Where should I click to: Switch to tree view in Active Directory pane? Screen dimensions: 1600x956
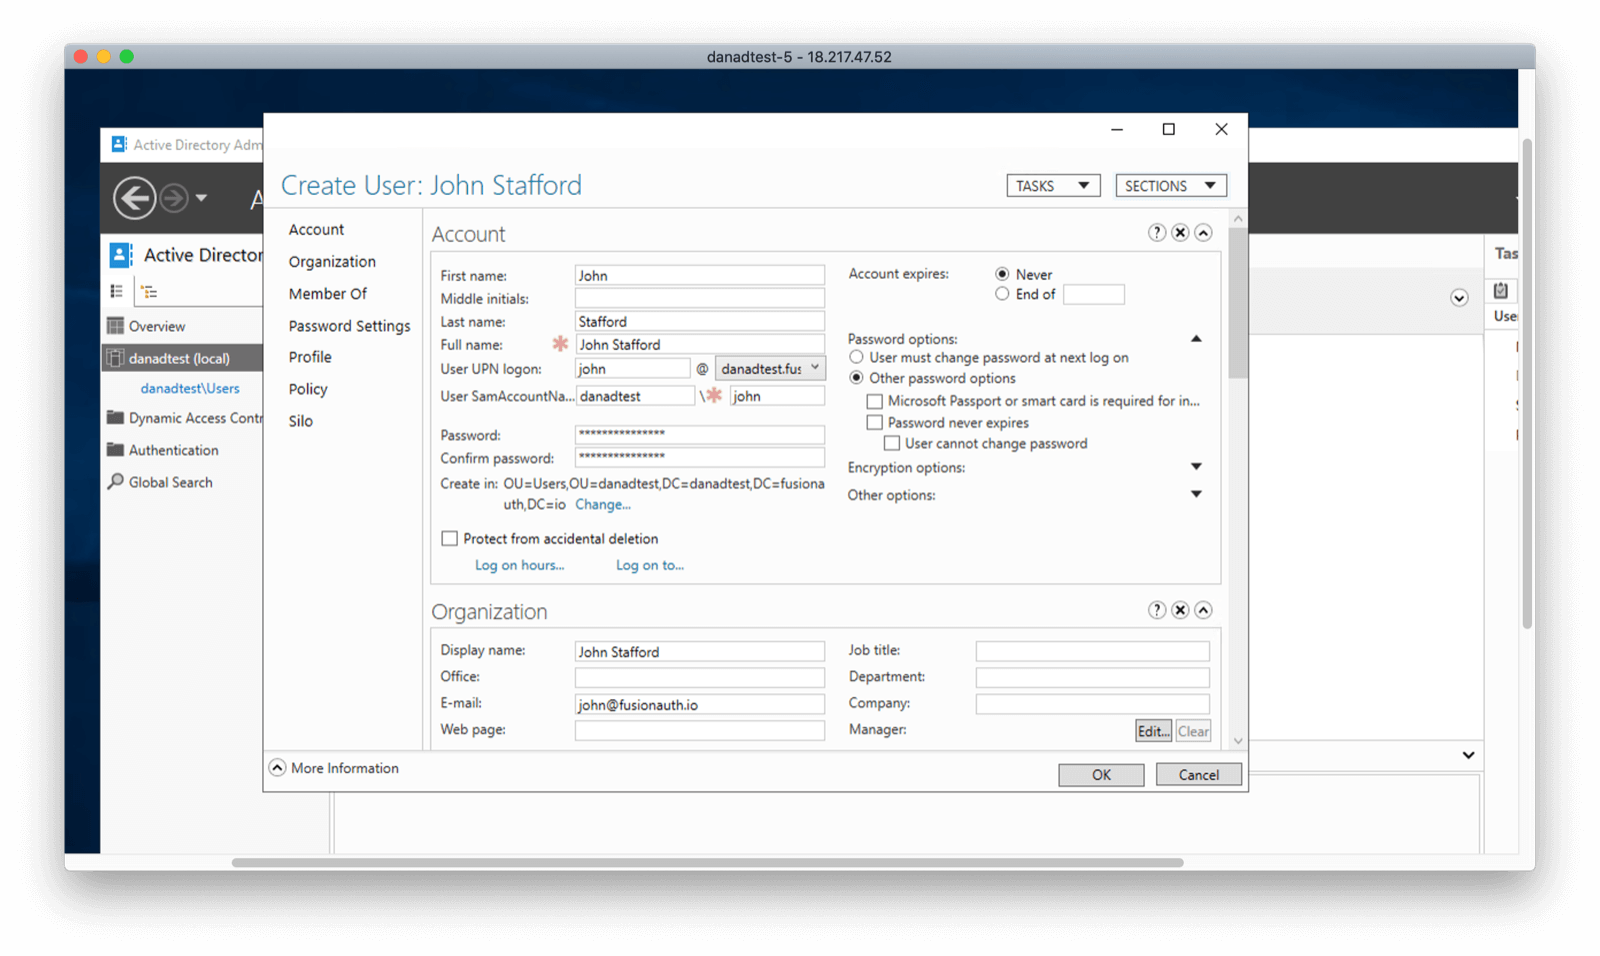tap(149, 292)
